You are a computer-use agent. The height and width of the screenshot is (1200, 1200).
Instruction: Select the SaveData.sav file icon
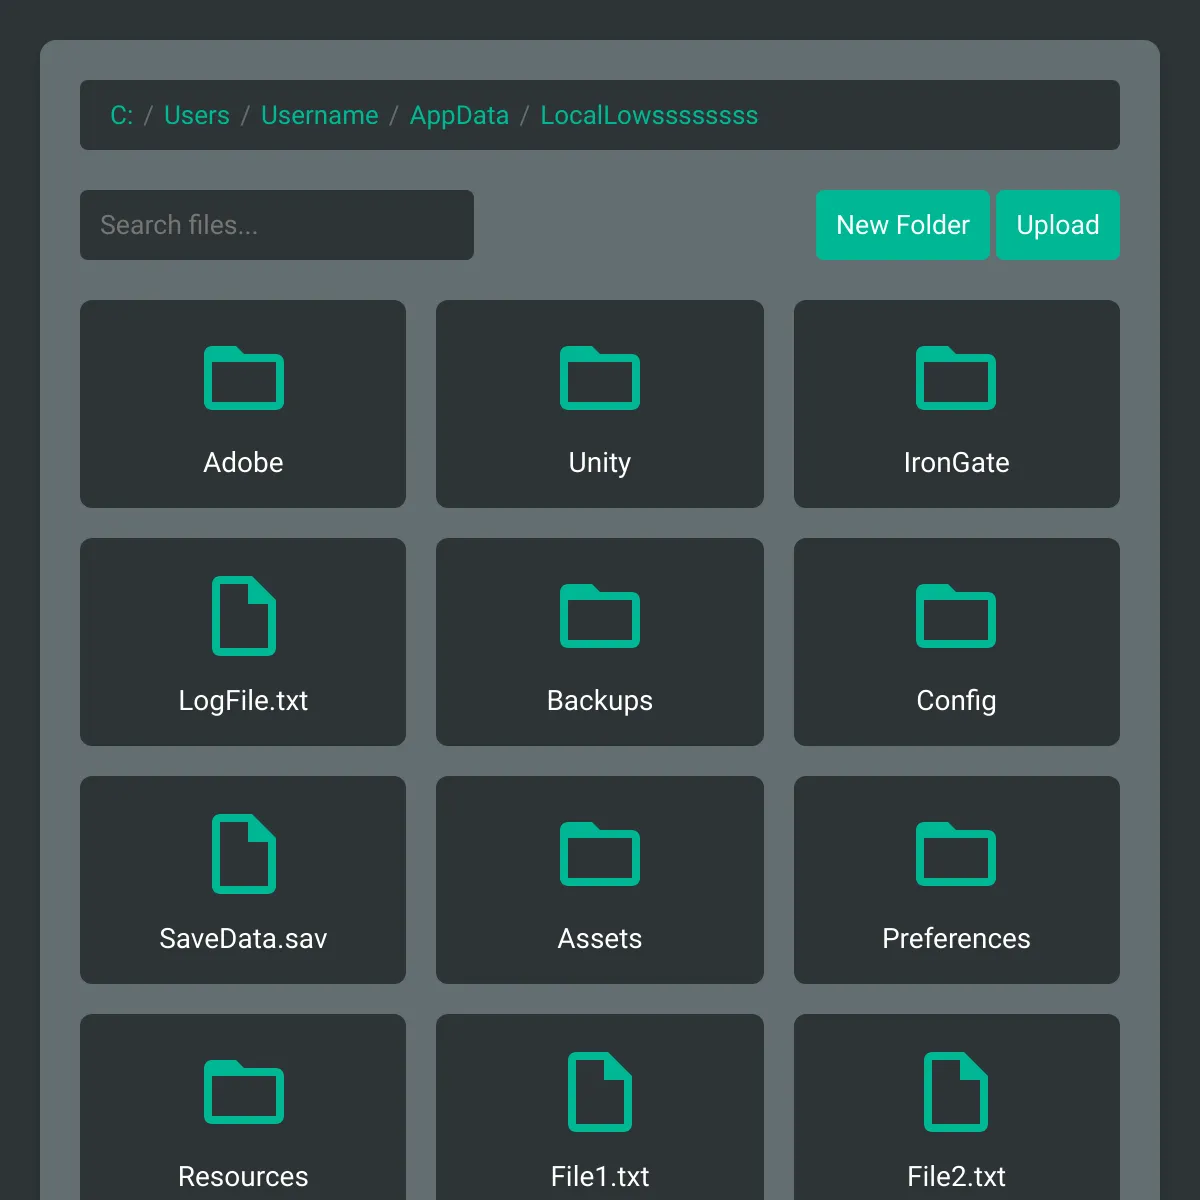point(243,854)
